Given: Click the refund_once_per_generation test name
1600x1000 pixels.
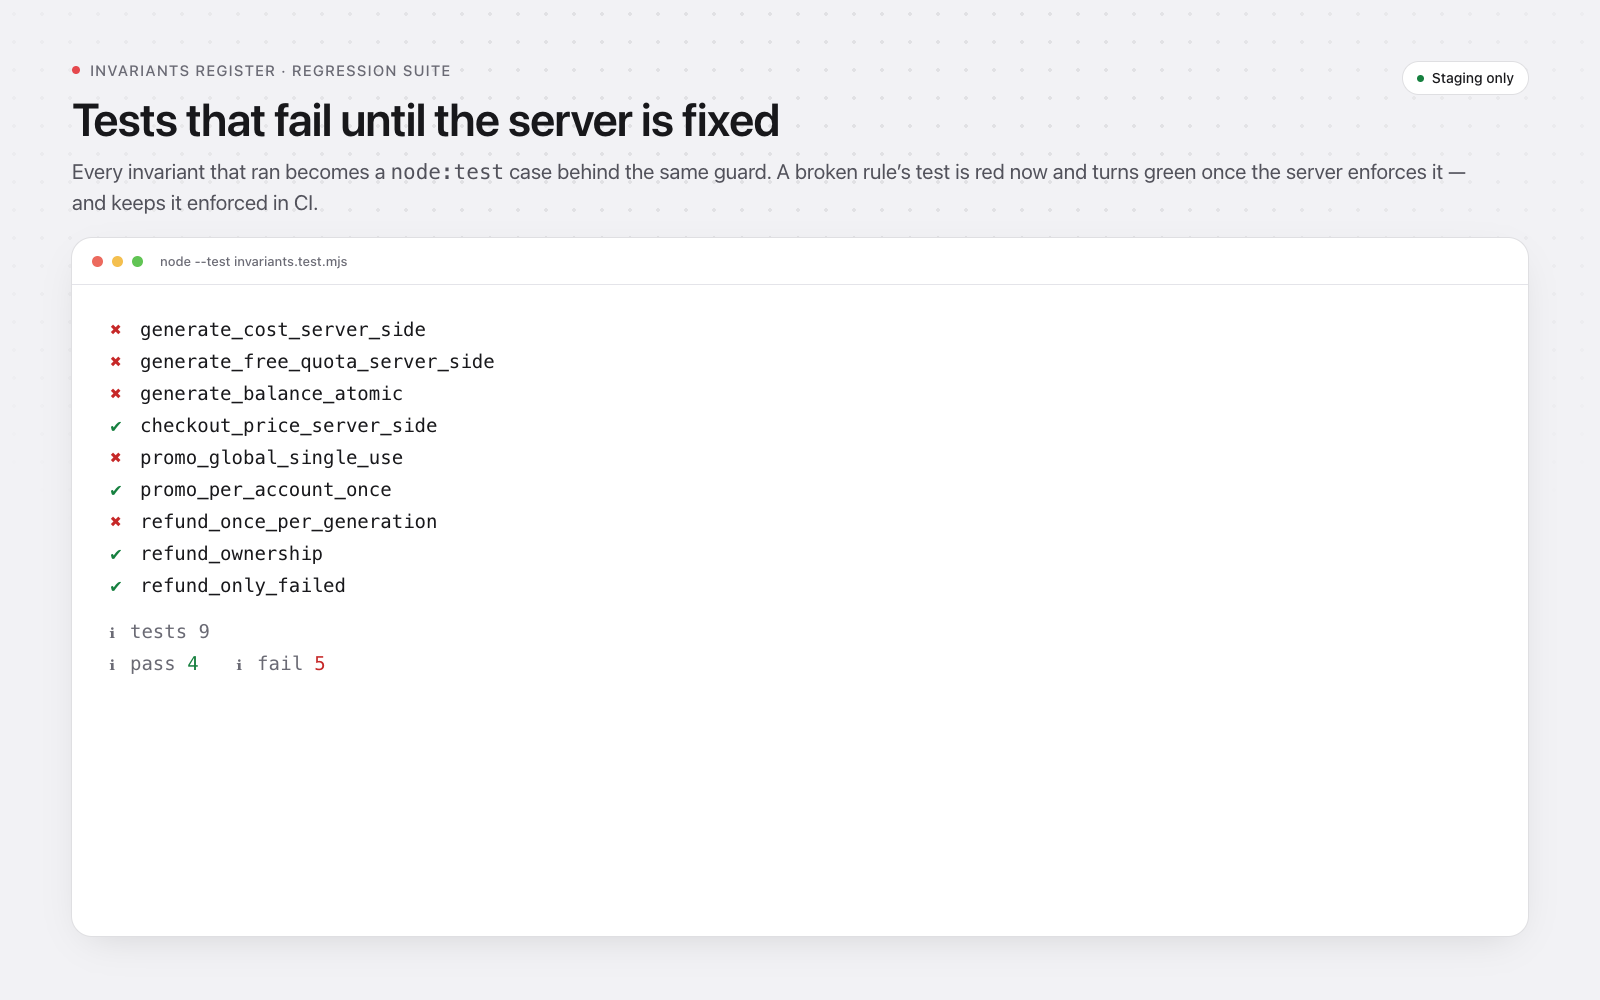Looking at the screenshot, I should (x=289, y=522).
